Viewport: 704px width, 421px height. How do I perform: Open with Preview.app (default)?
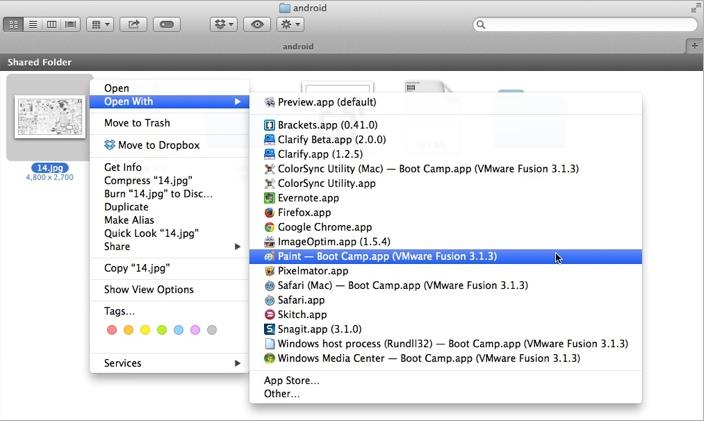[445, 102]
